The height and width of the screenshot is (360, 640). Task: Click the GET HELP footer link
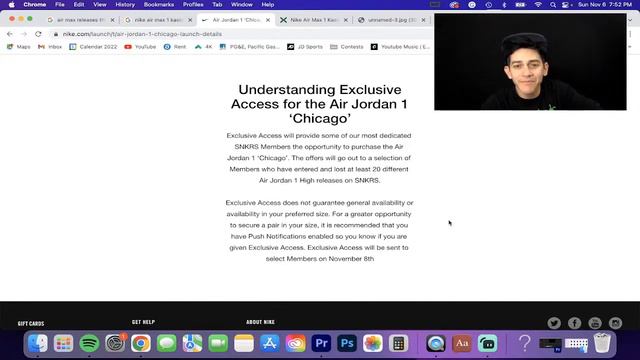coord(143,322)
